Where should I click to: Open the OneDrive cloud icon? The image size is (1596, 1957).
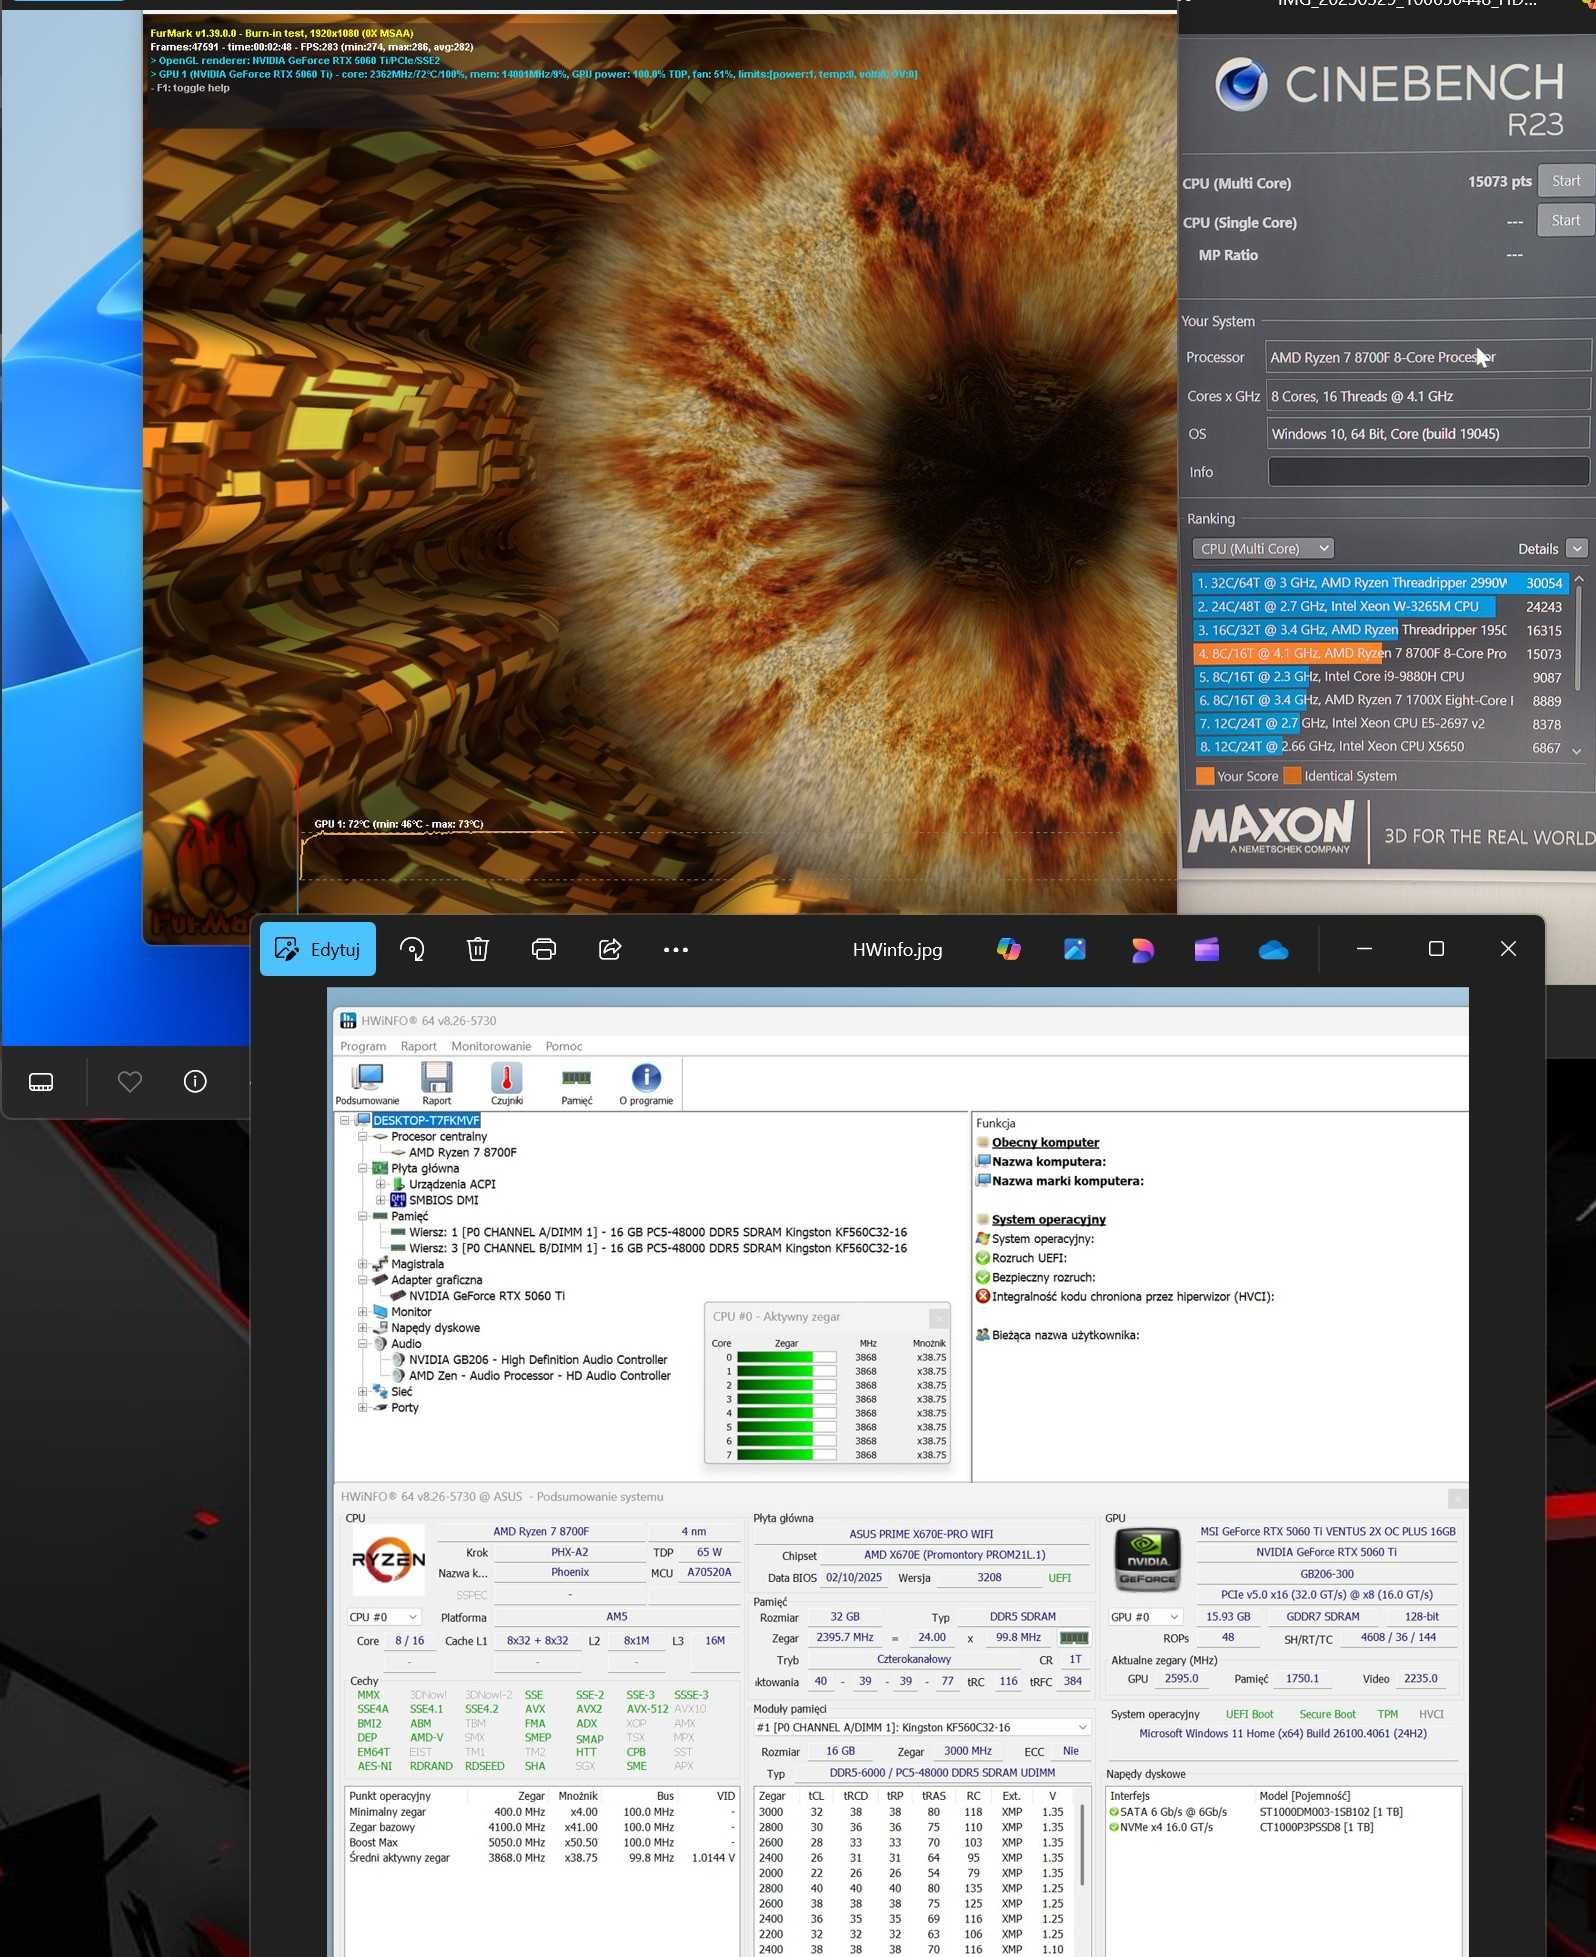pyautogui.click(x=1273, y=949)
